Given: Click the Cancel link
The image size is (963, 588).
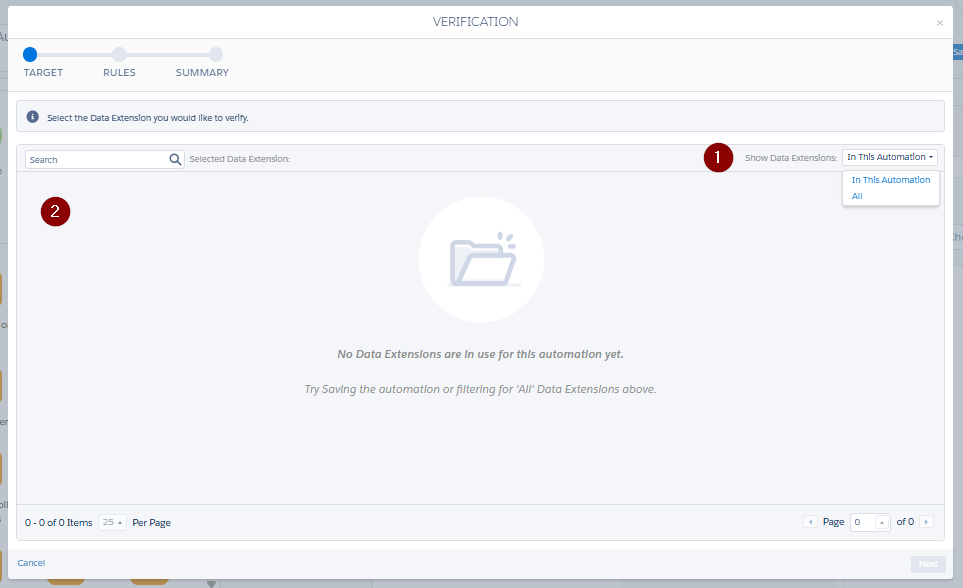Looking at the screenshot, I should pyautogui.click(x=31, y=563).
